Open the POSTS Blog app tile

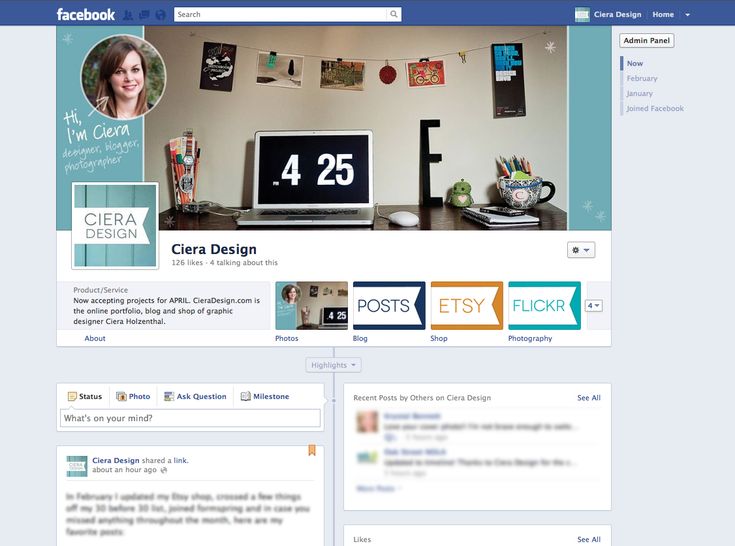click(x=389, y=306)
